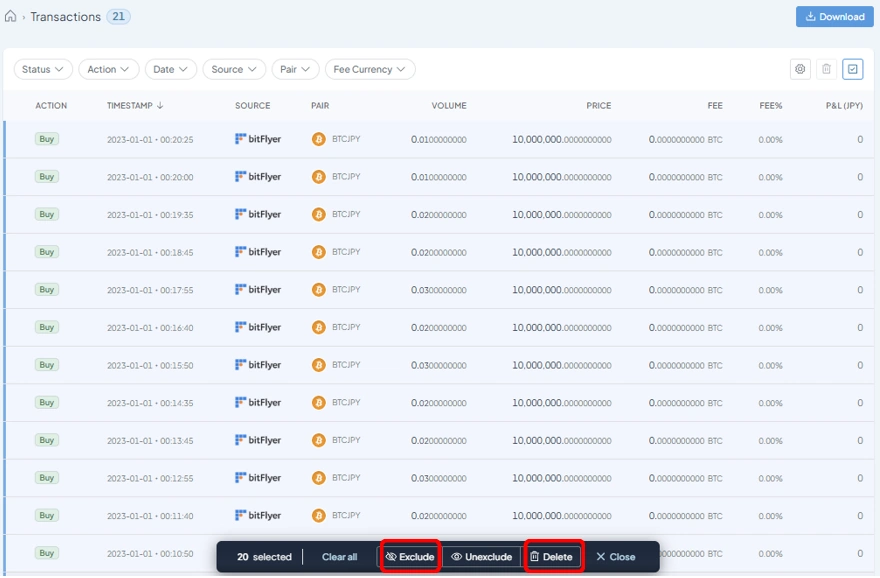Screen dimensions: 880x578
Task: Click price value in 00:14:35 row
Action: coord(561,403)
